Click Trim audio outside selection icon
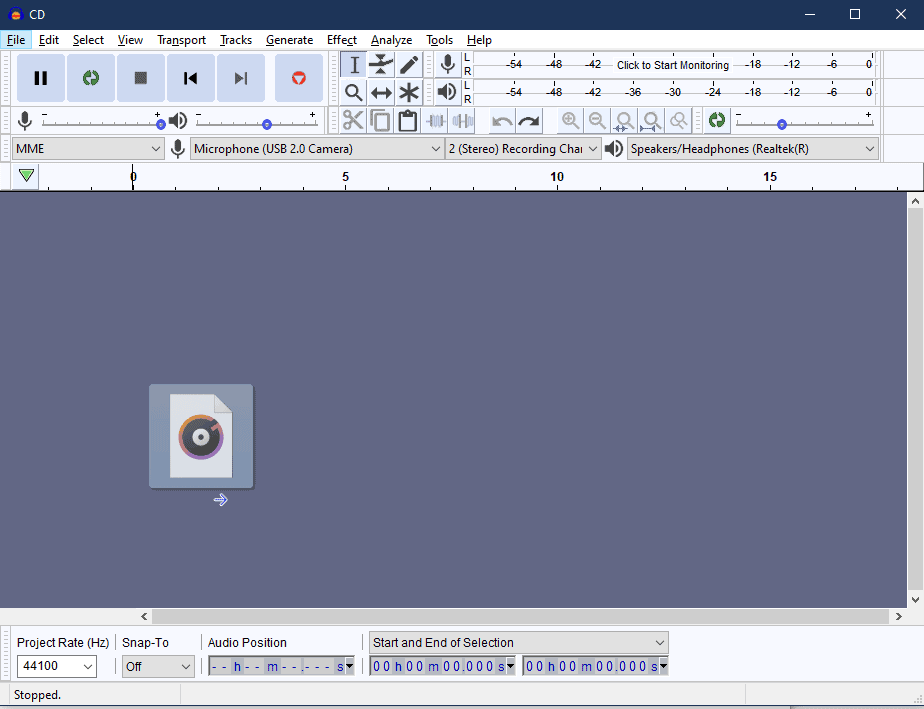The width and height of the screenshot is (924, 709). (x=435, y=121)
